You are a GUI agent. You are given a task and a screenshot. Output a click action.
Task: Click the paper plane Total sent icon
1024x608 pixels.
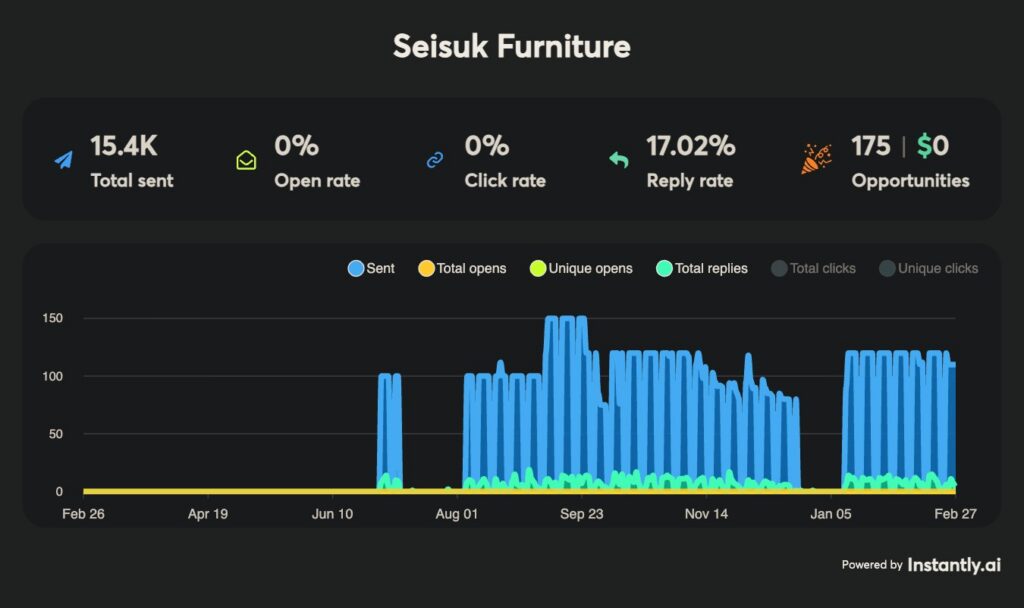pyautogui.click(x=64, y=160)
